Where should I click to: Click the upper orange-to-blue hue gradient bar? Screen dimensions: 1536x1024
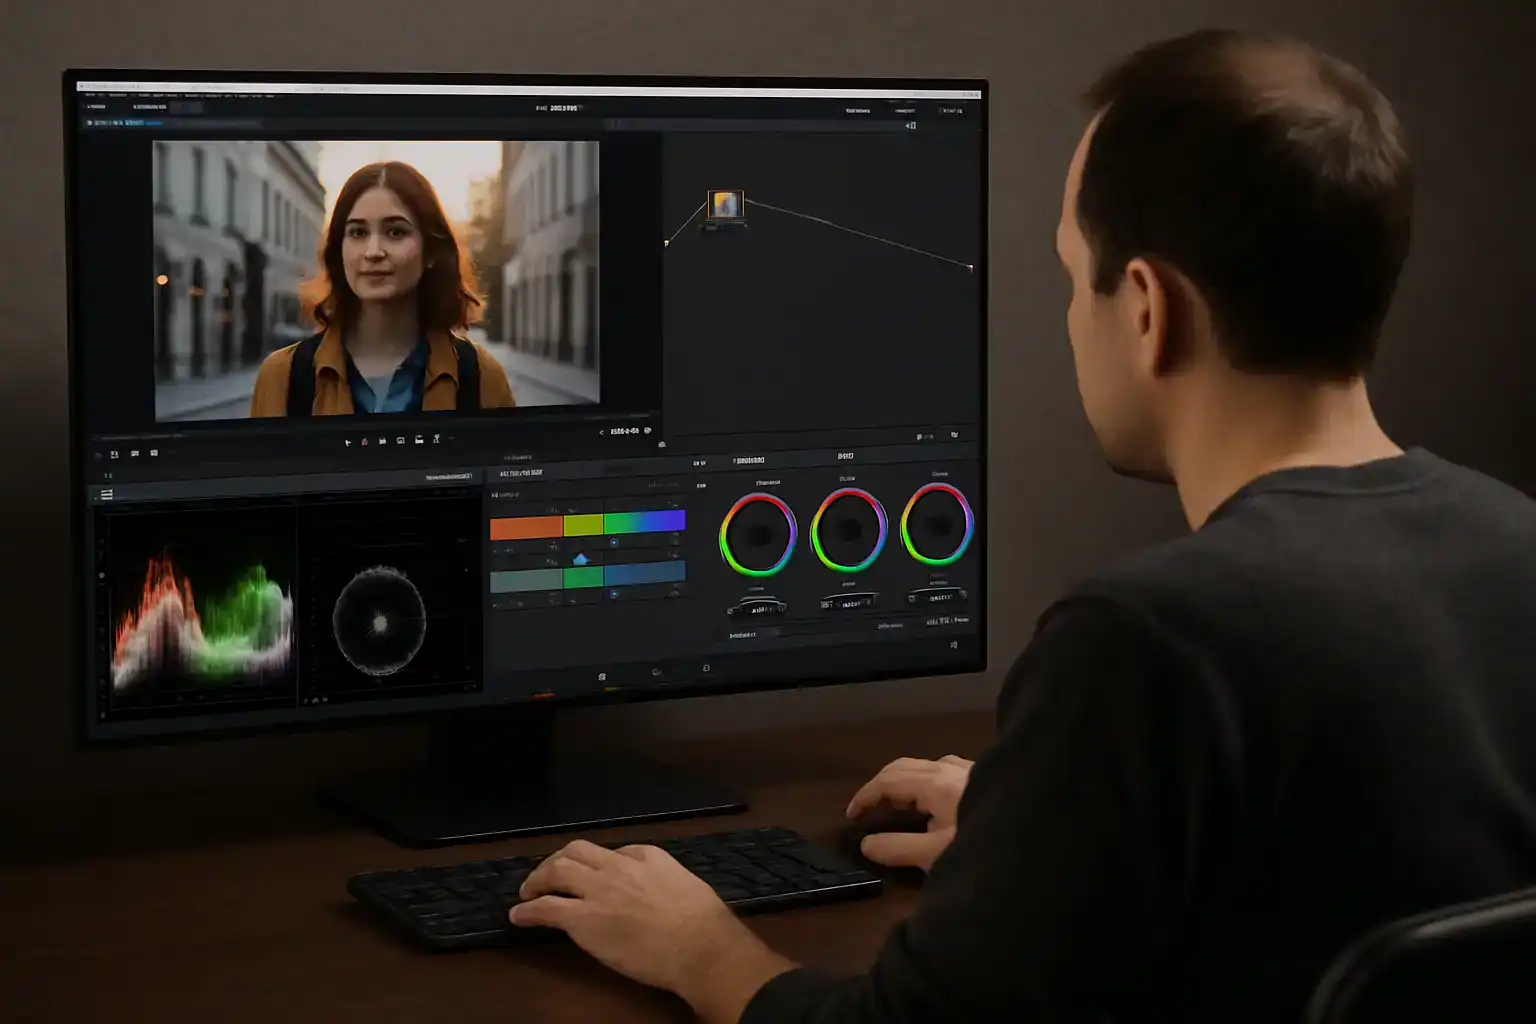coord(587,524)
